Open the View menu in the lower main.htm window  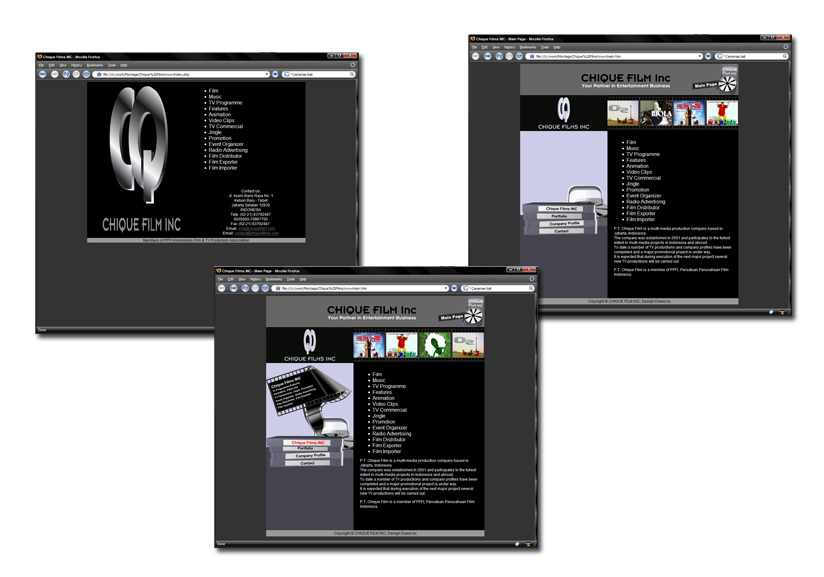242,279
